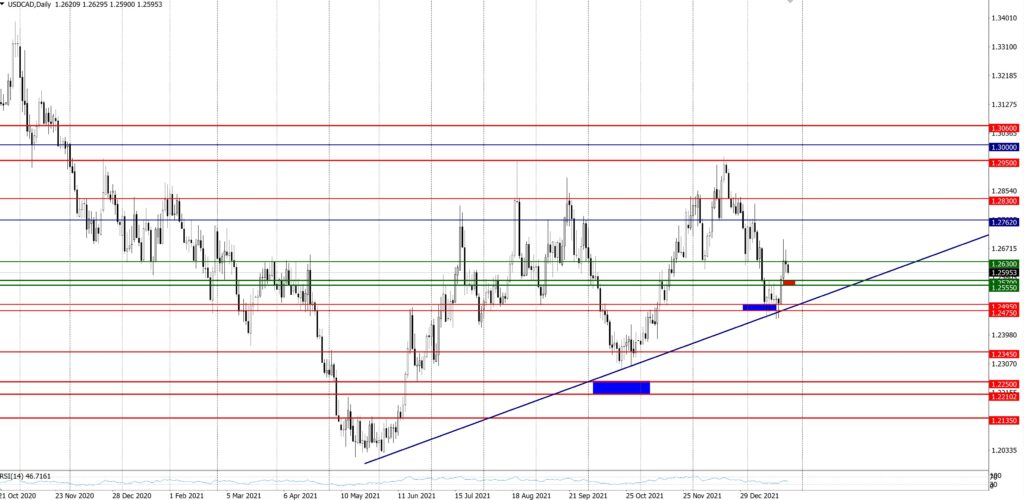Click the chart shift marker at top
The image size is (1024, 500).
(792, 3)
